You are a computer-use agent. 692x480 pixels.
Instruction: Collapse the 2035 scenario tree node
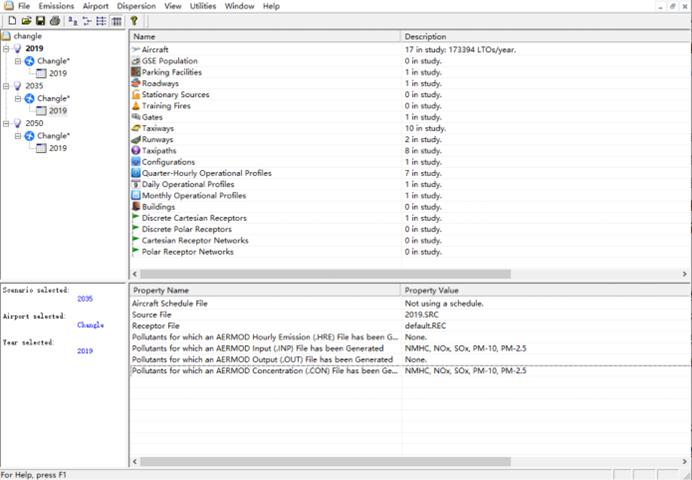point(6,86)
